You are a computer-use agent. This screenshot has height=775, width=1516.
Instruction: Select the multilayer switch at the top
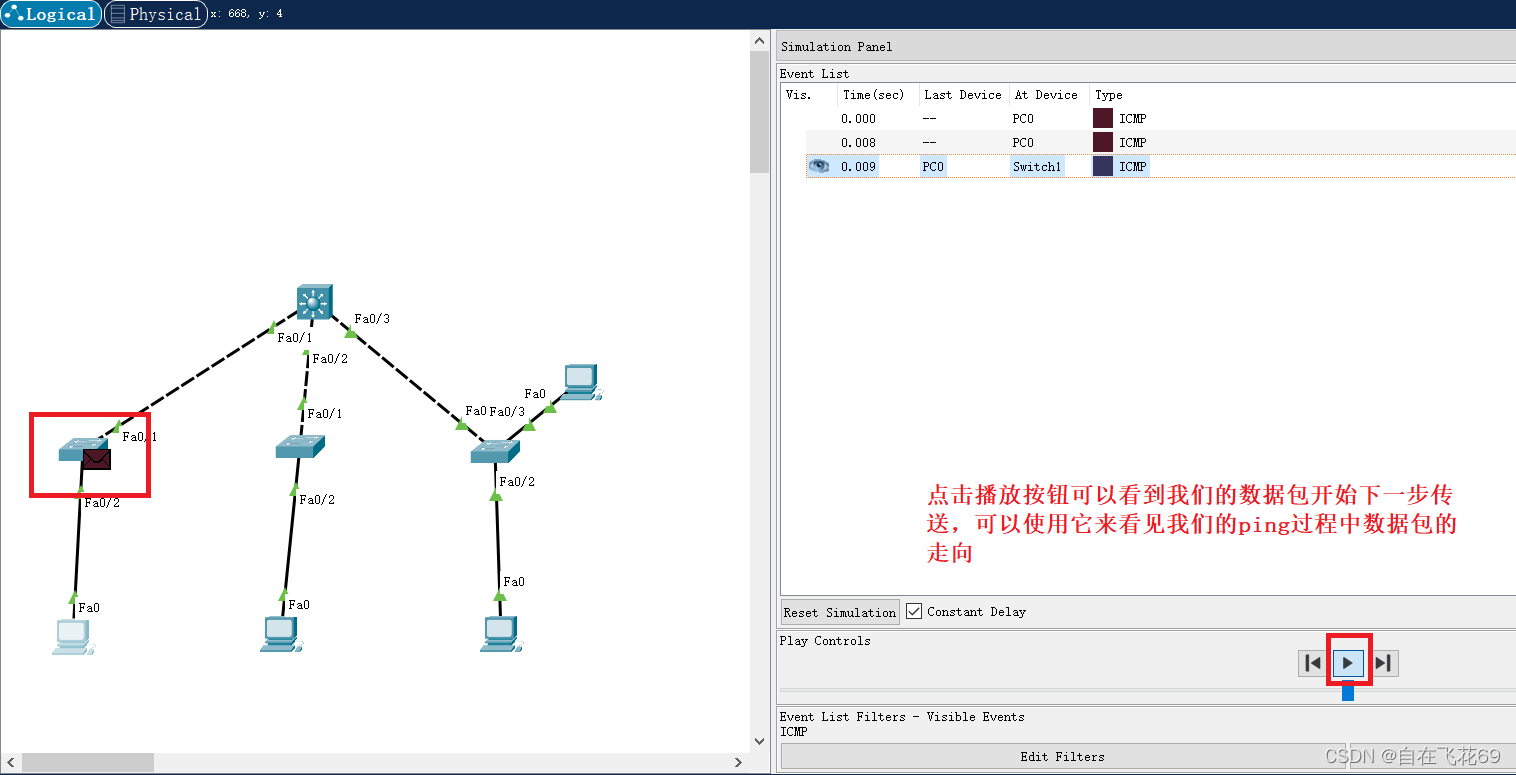[314, 302]
